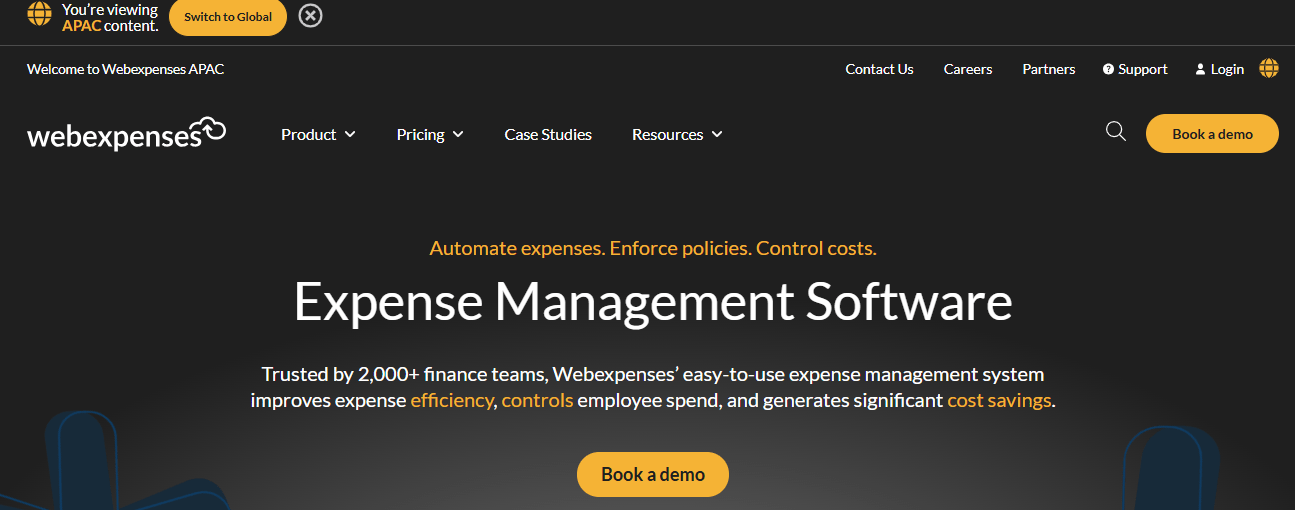Image resolution: width=1295 pixels, height=510 pixels.
Task: Dismiss the APAC content banner with the X icon
Action: click(310, 16)
